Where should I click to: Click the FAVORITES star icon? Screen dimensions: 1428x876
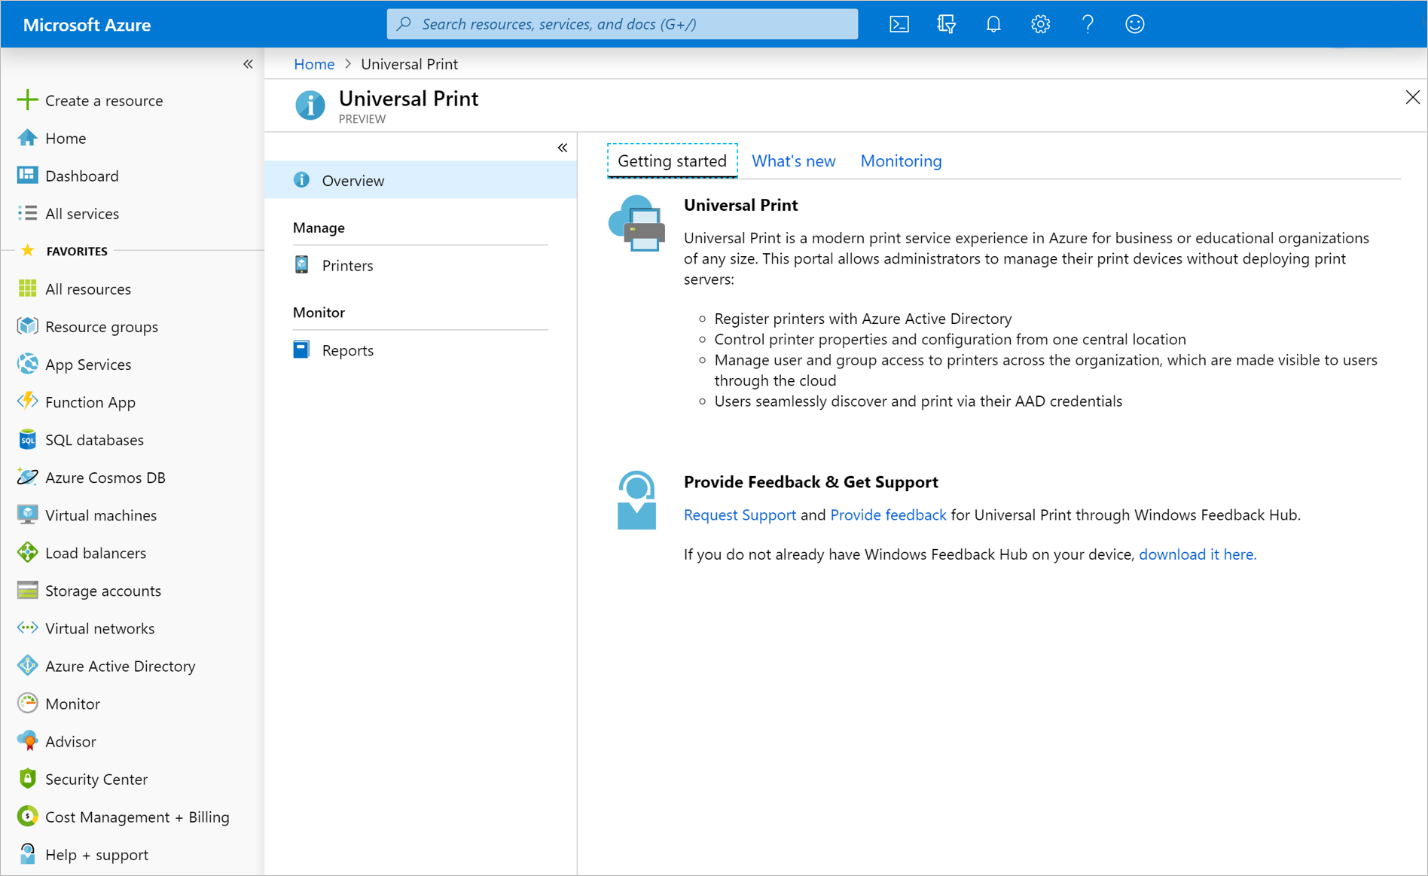[27, 251]
